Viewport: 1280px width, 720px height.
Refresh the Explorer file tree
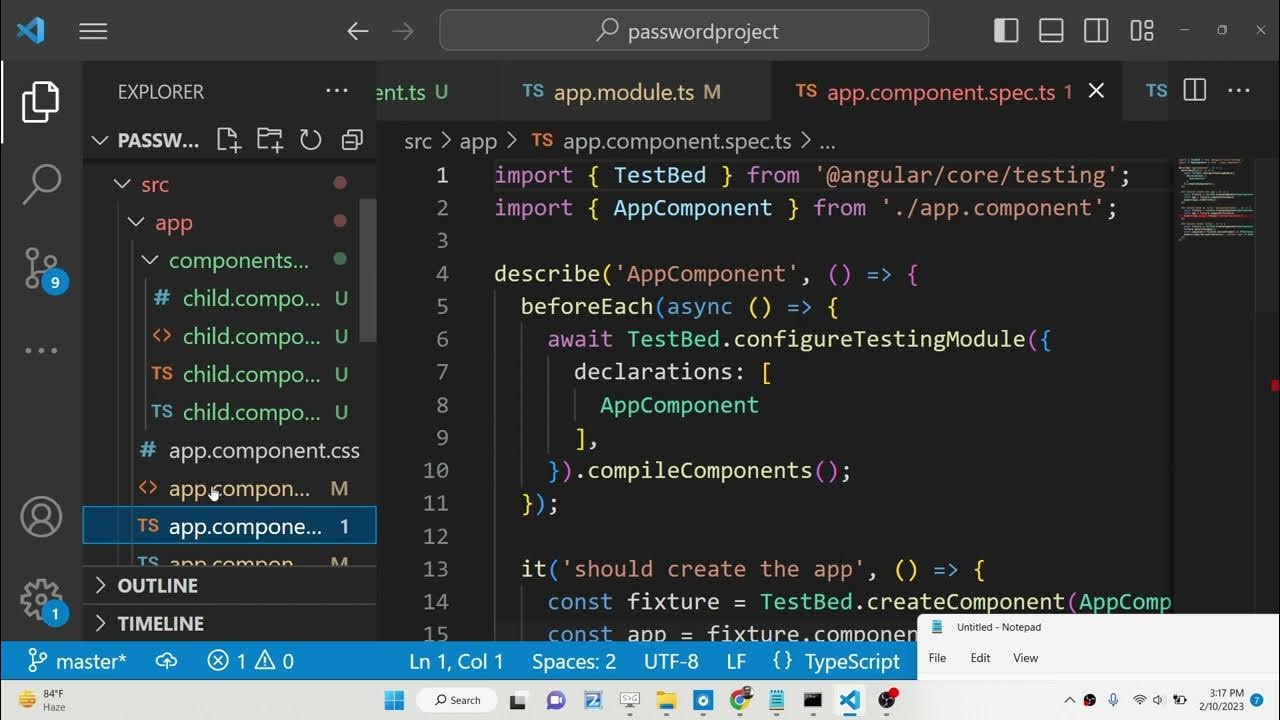311,140
